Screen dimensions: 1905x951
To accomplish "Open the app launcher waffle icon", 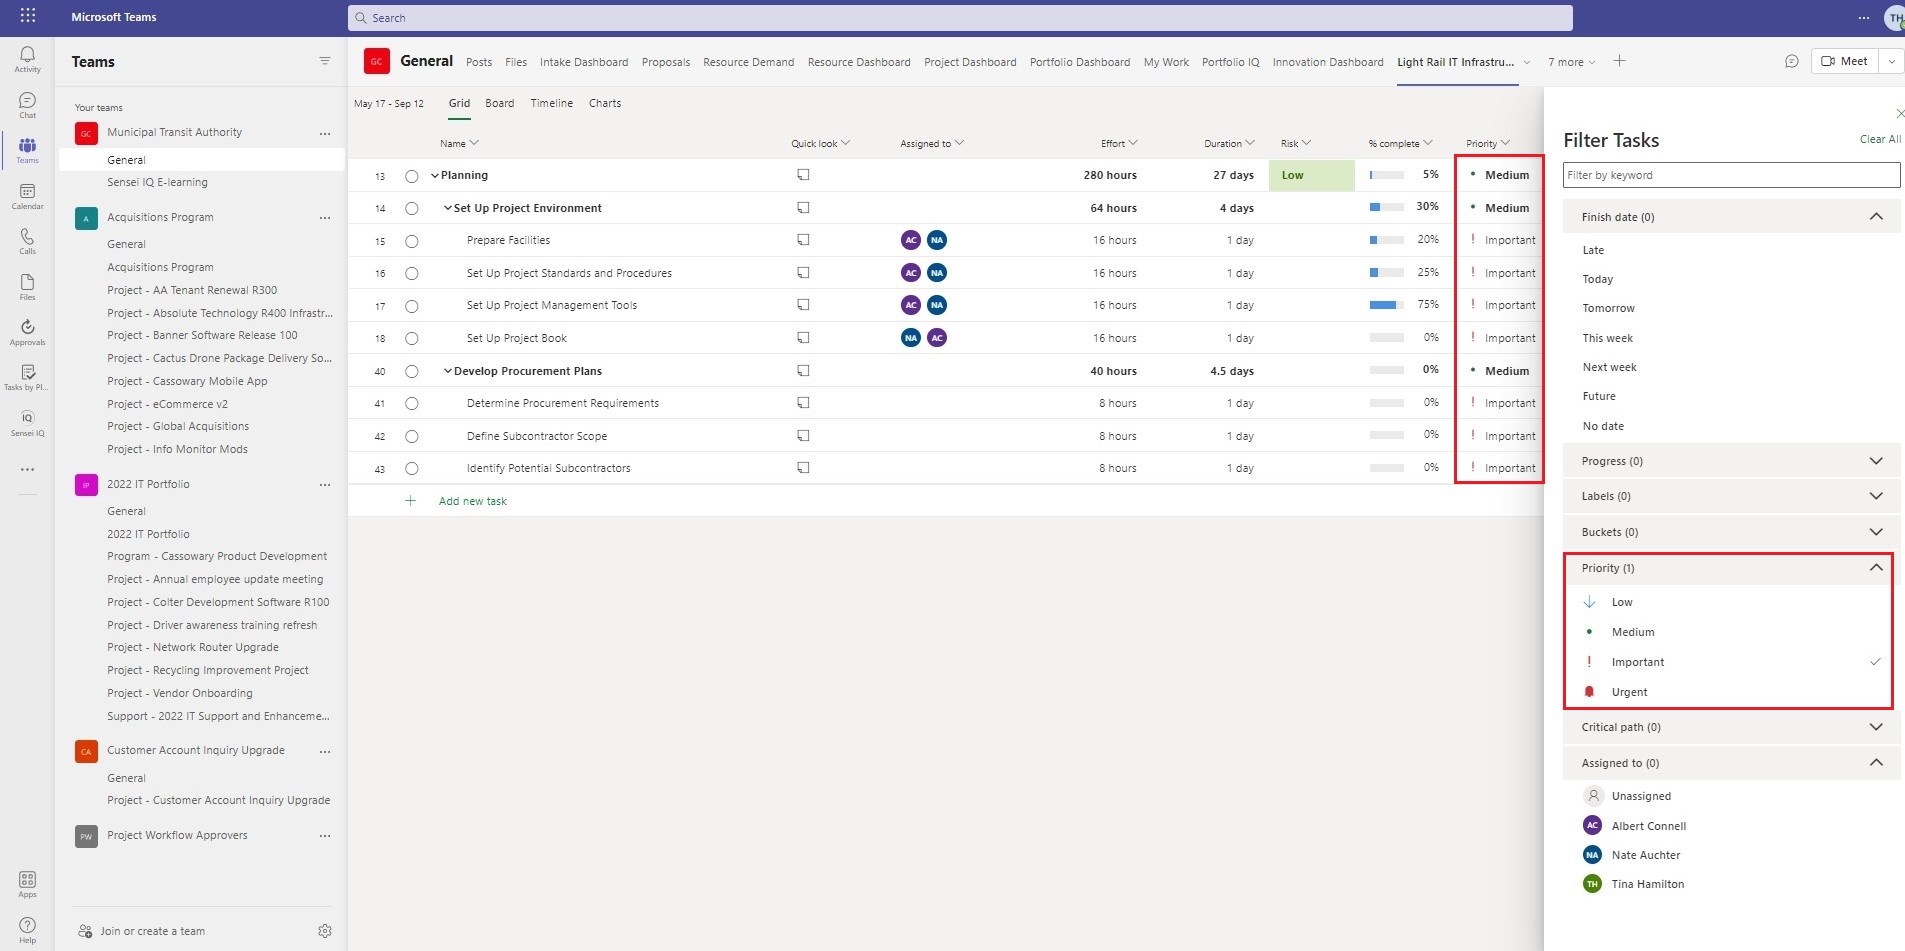I will [x=28, y=16].
